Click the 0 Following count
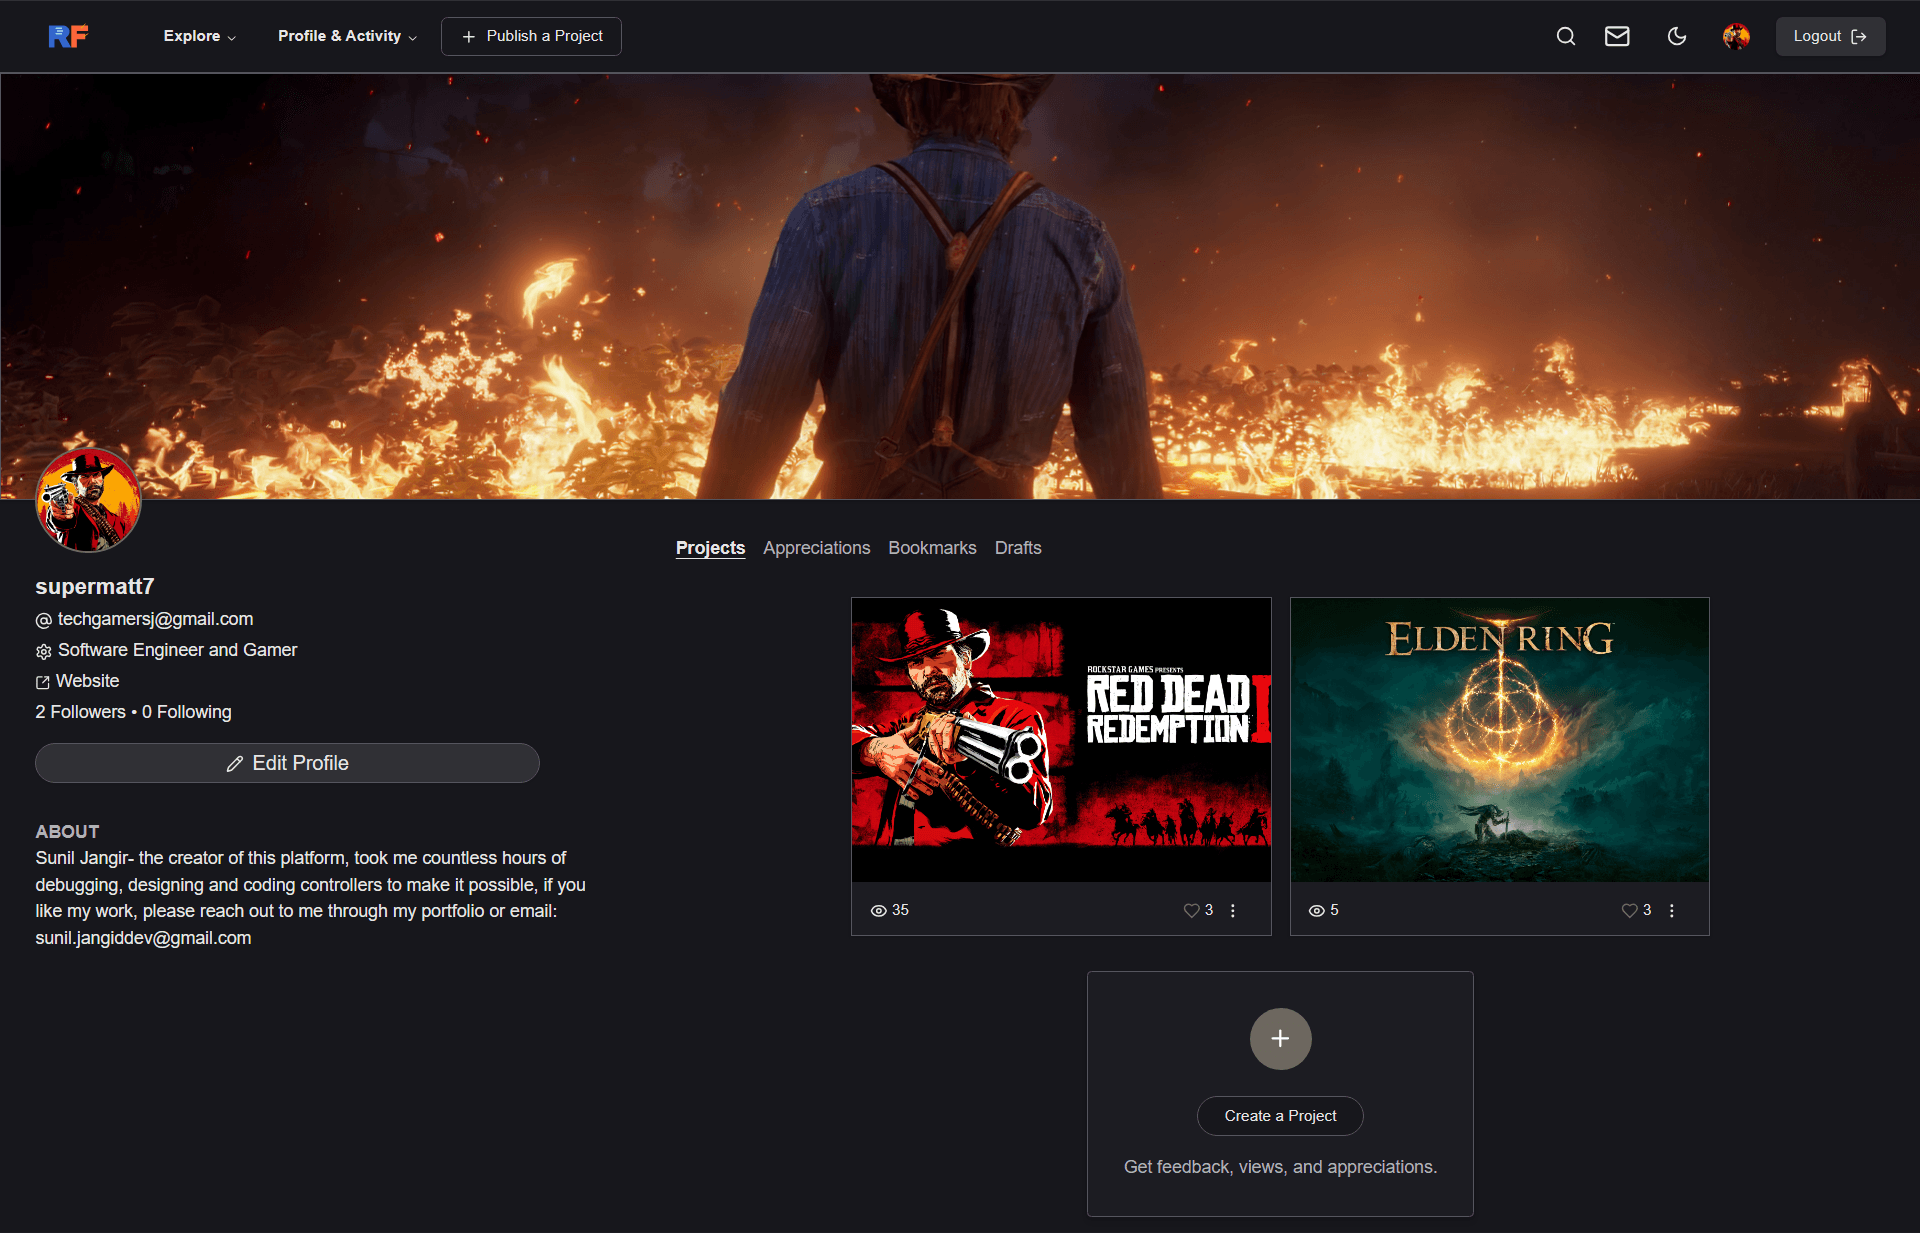 186,712
